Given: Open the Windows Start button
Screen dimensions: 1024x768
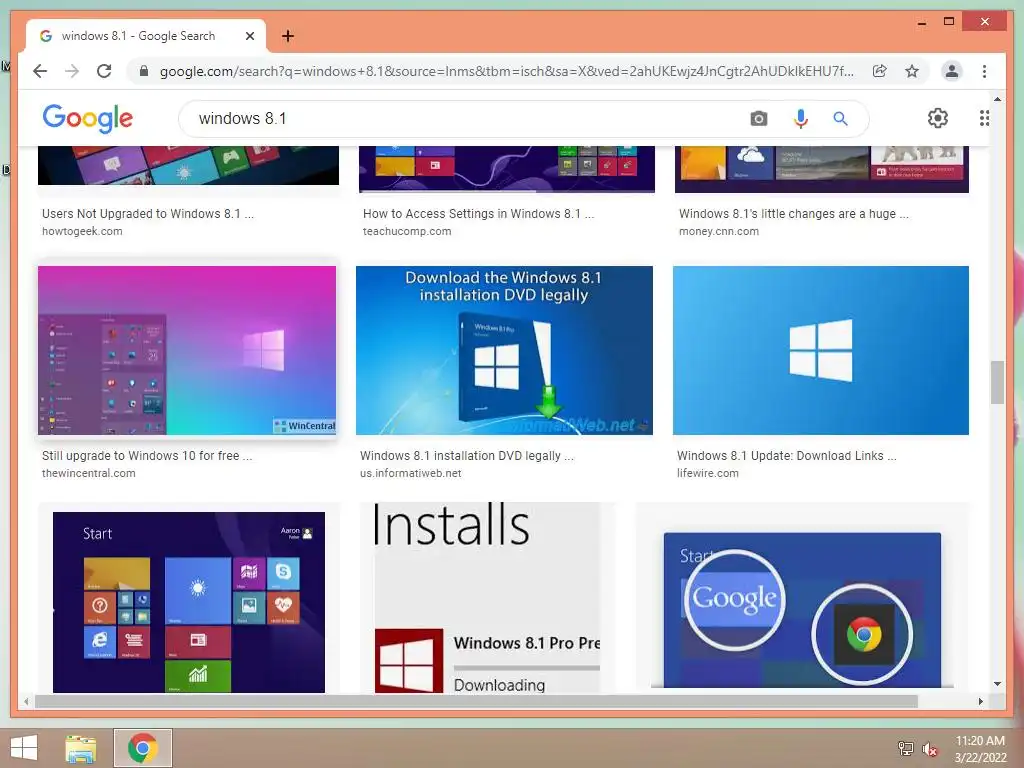Looking at the screenshot, I should click(x=24, y=748).
